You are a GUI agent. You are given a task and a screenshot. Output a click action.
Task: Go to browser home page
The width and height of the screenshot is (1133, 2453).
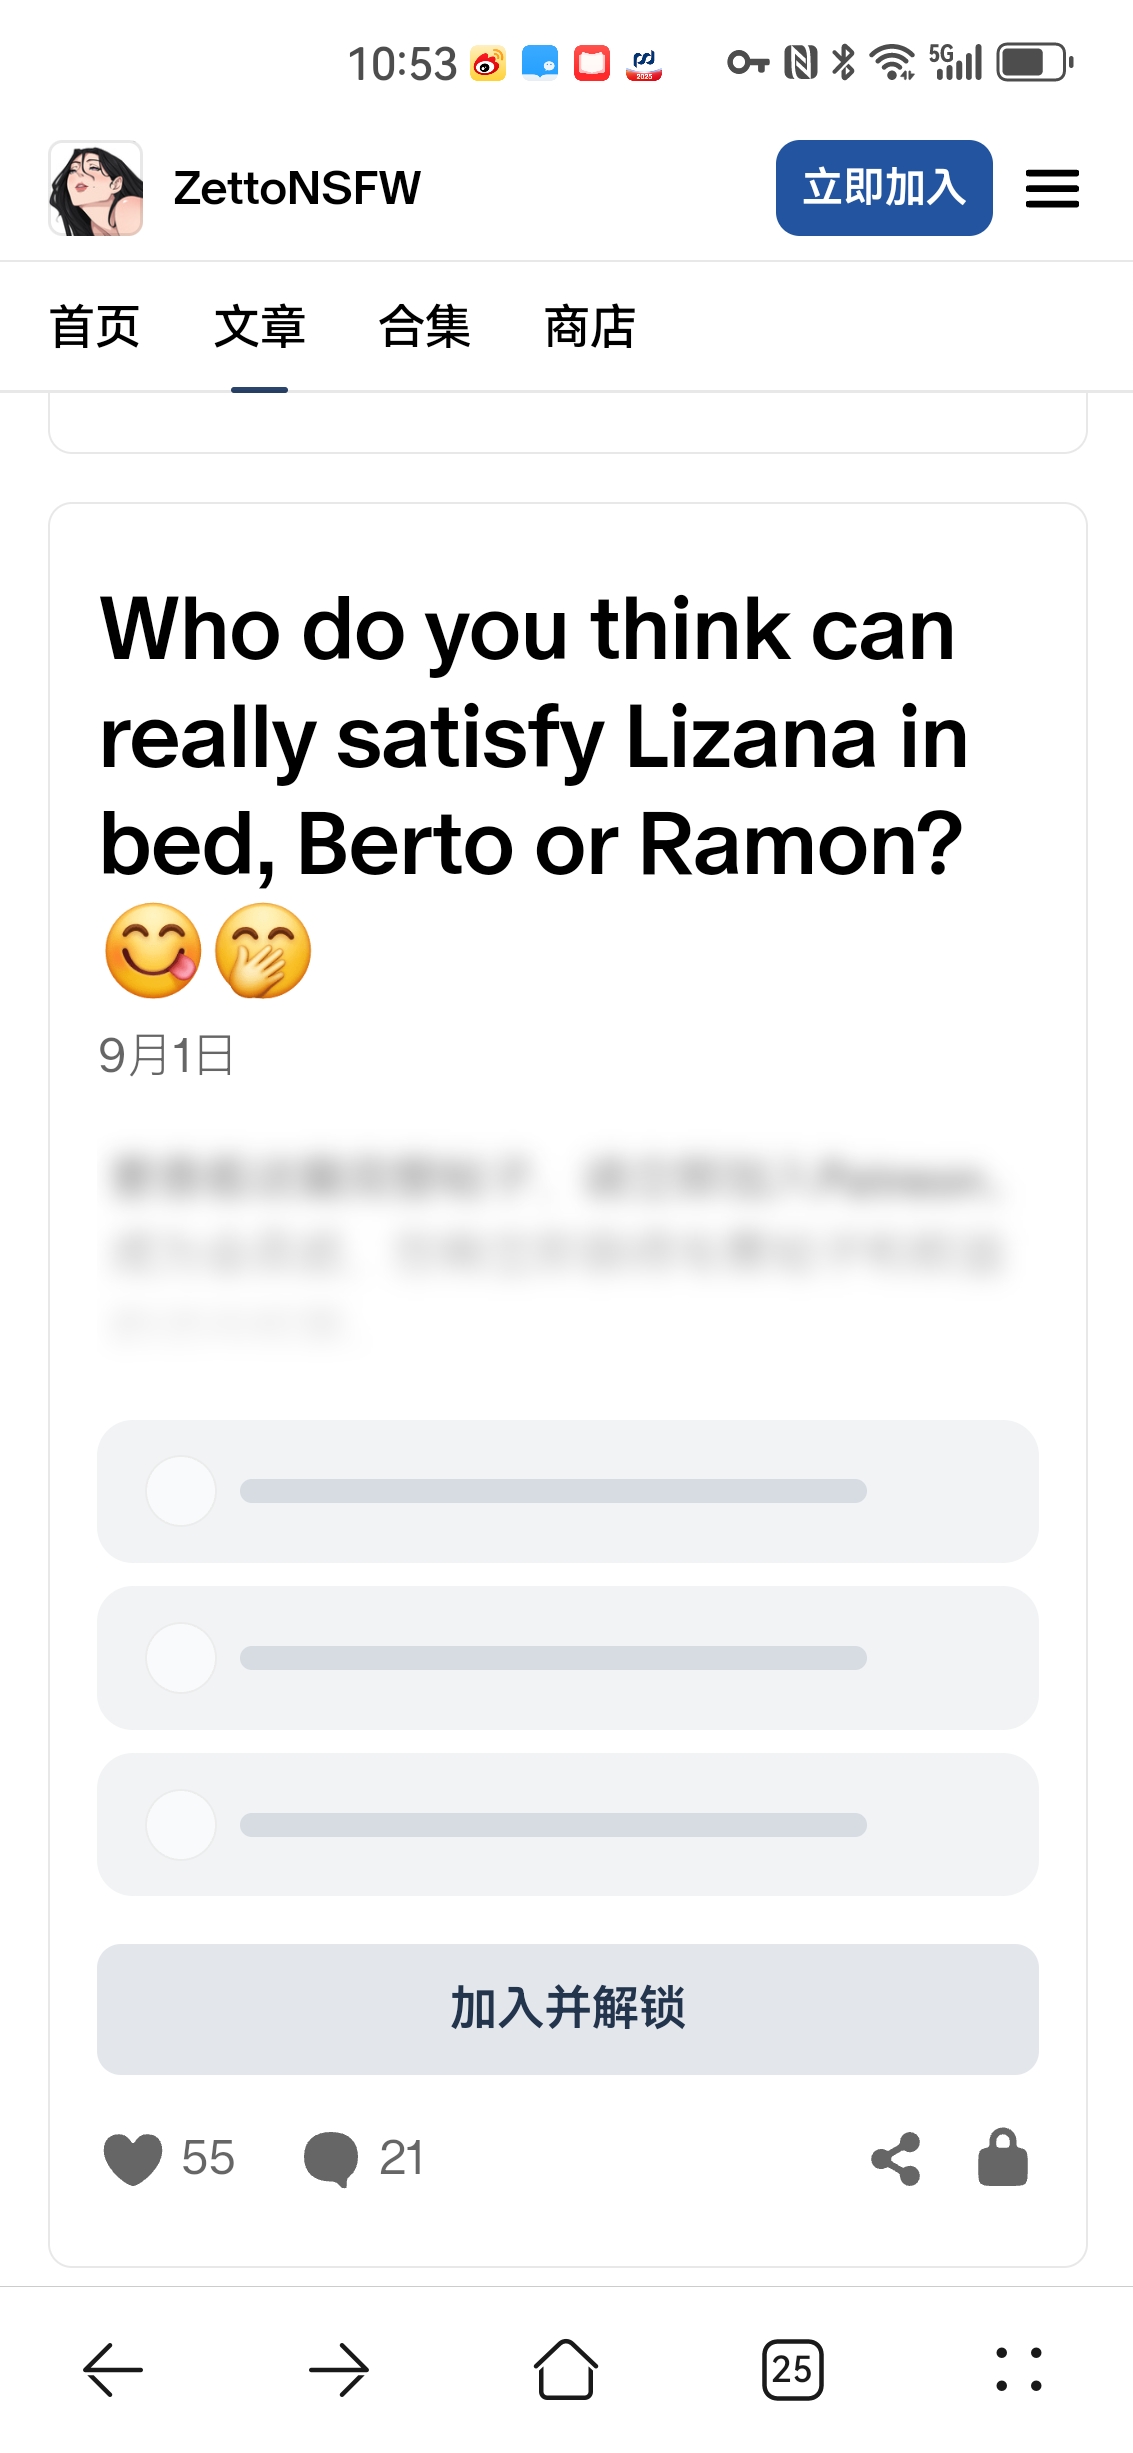566,2369
